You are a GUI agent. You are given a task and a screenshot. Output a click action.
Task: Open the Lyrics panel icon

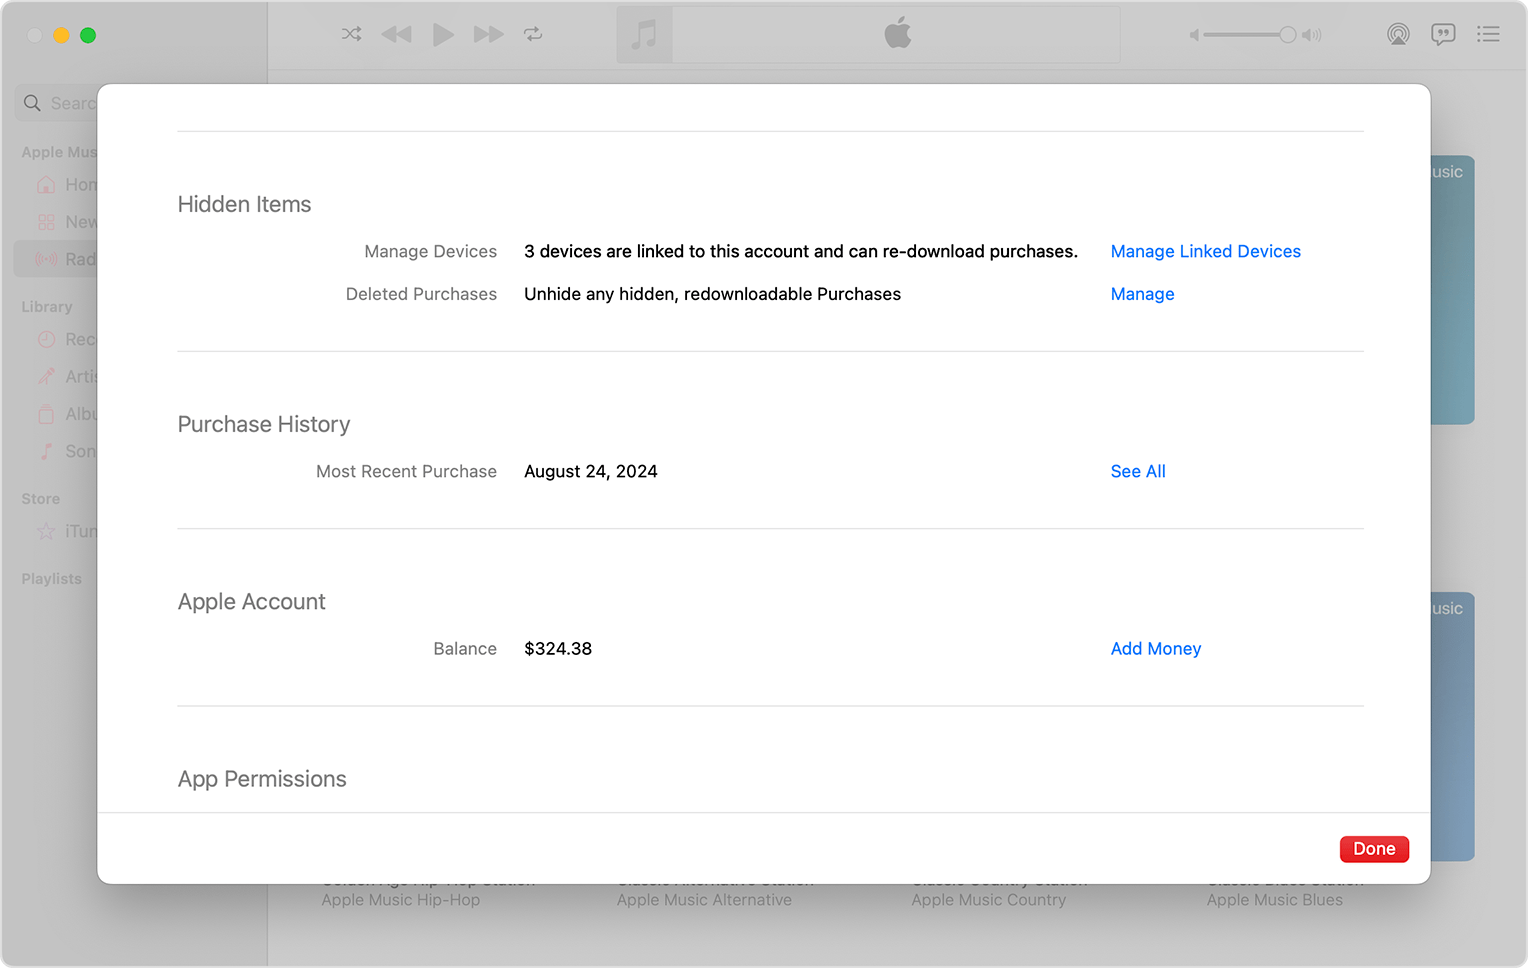1443,33
